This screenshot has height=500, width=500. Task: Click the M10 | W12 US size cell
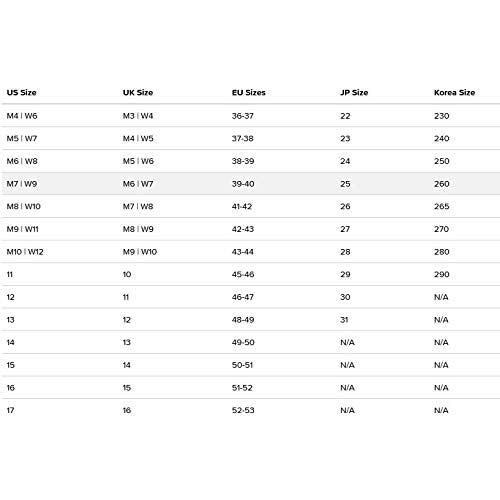(25, 252)
